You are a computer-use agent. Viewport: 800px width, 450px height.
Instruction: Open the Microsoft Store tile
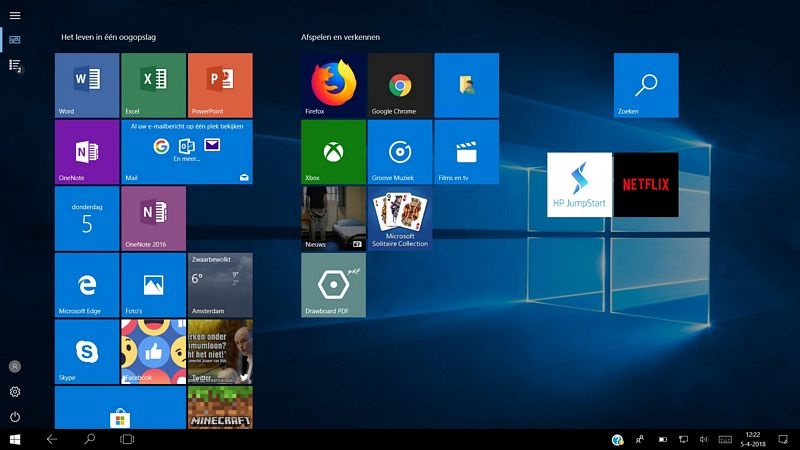click(120, 408)
